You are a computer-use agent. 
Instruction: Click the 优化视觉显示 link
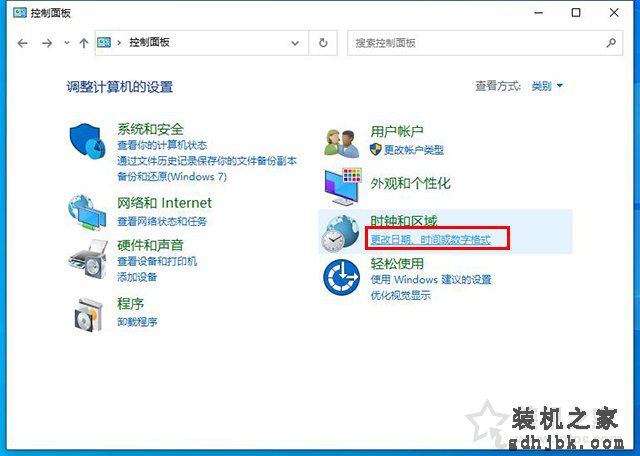[400, 296]
